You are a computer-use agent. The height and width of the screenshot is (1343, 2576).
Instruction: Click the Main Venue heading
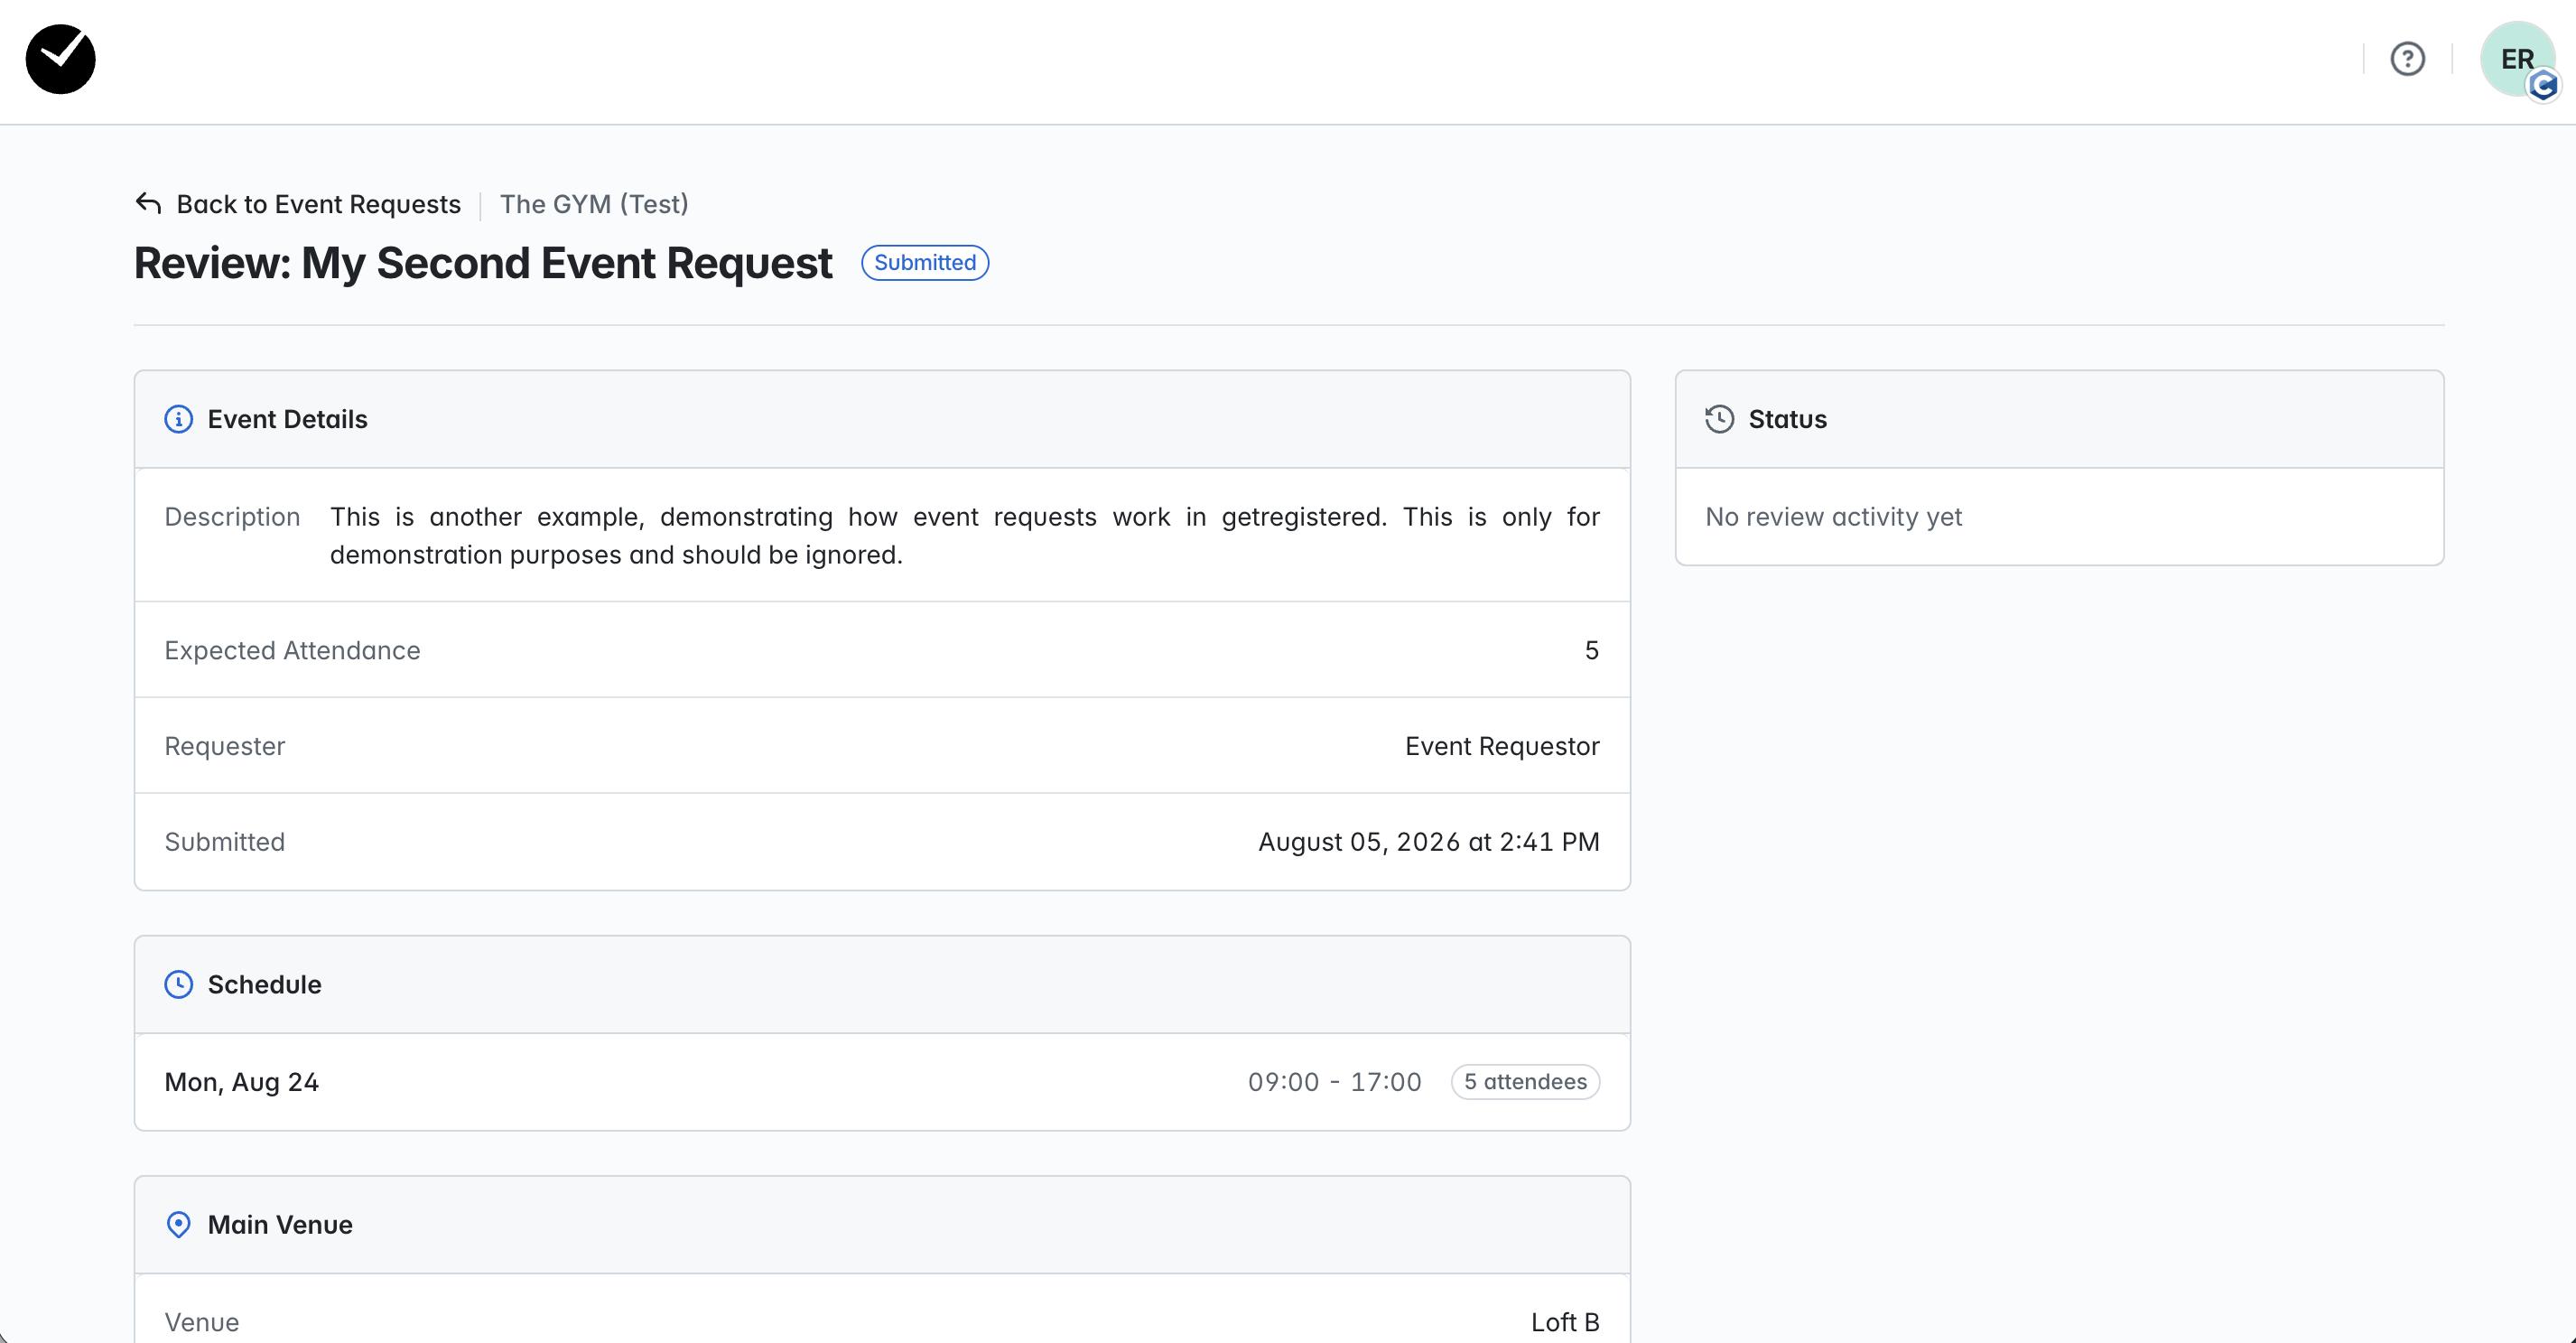click(x=280, y=1225)
